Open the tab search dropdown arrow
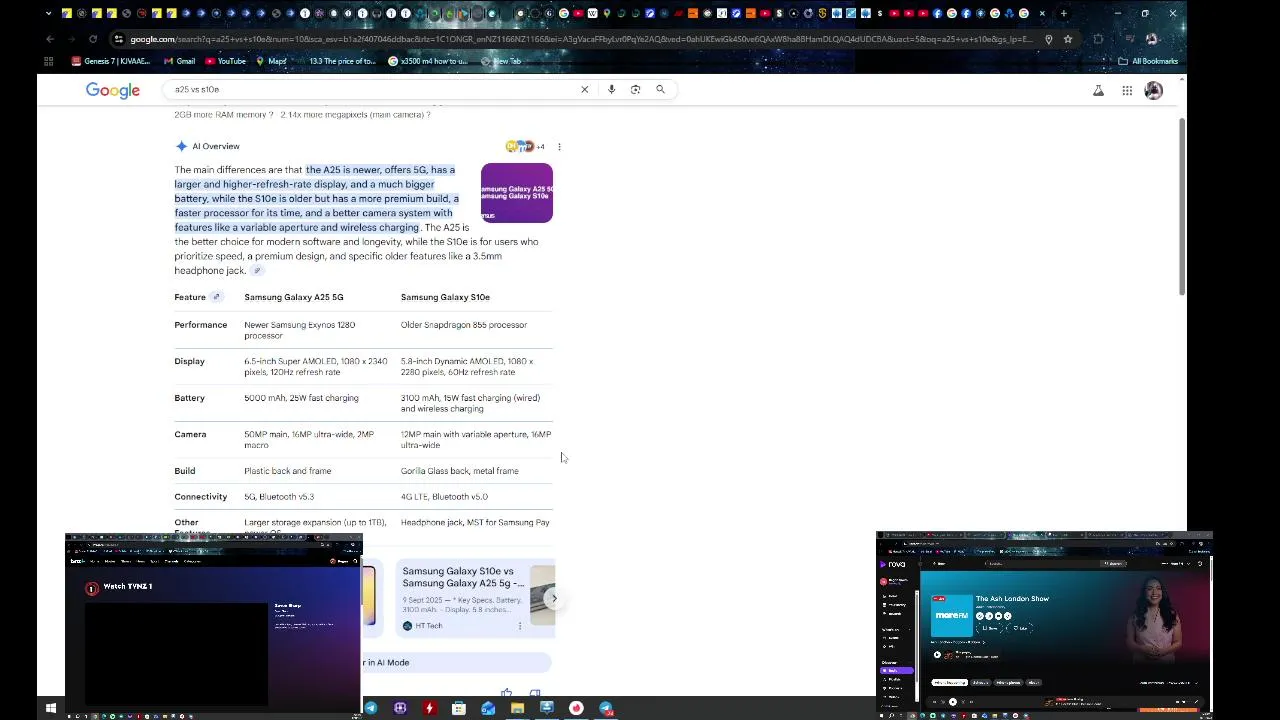Viewport: 1280px width, 720px height. pyautogui.click(x=50, y=13)
